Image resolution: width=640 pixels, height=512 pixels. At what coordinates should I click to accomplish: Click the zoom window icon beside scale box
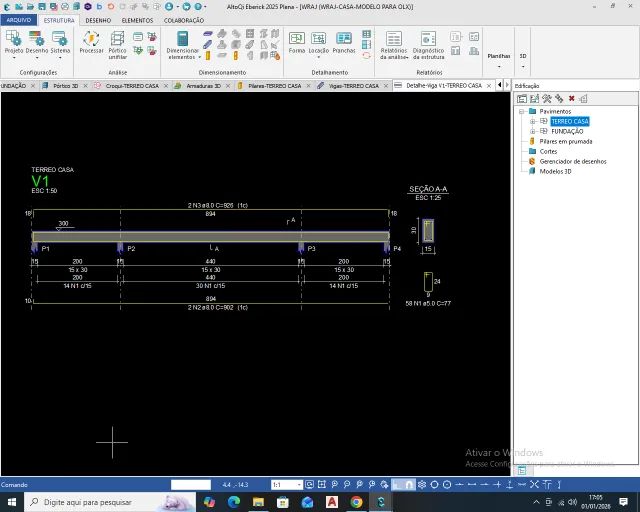[x=309, y=485]
